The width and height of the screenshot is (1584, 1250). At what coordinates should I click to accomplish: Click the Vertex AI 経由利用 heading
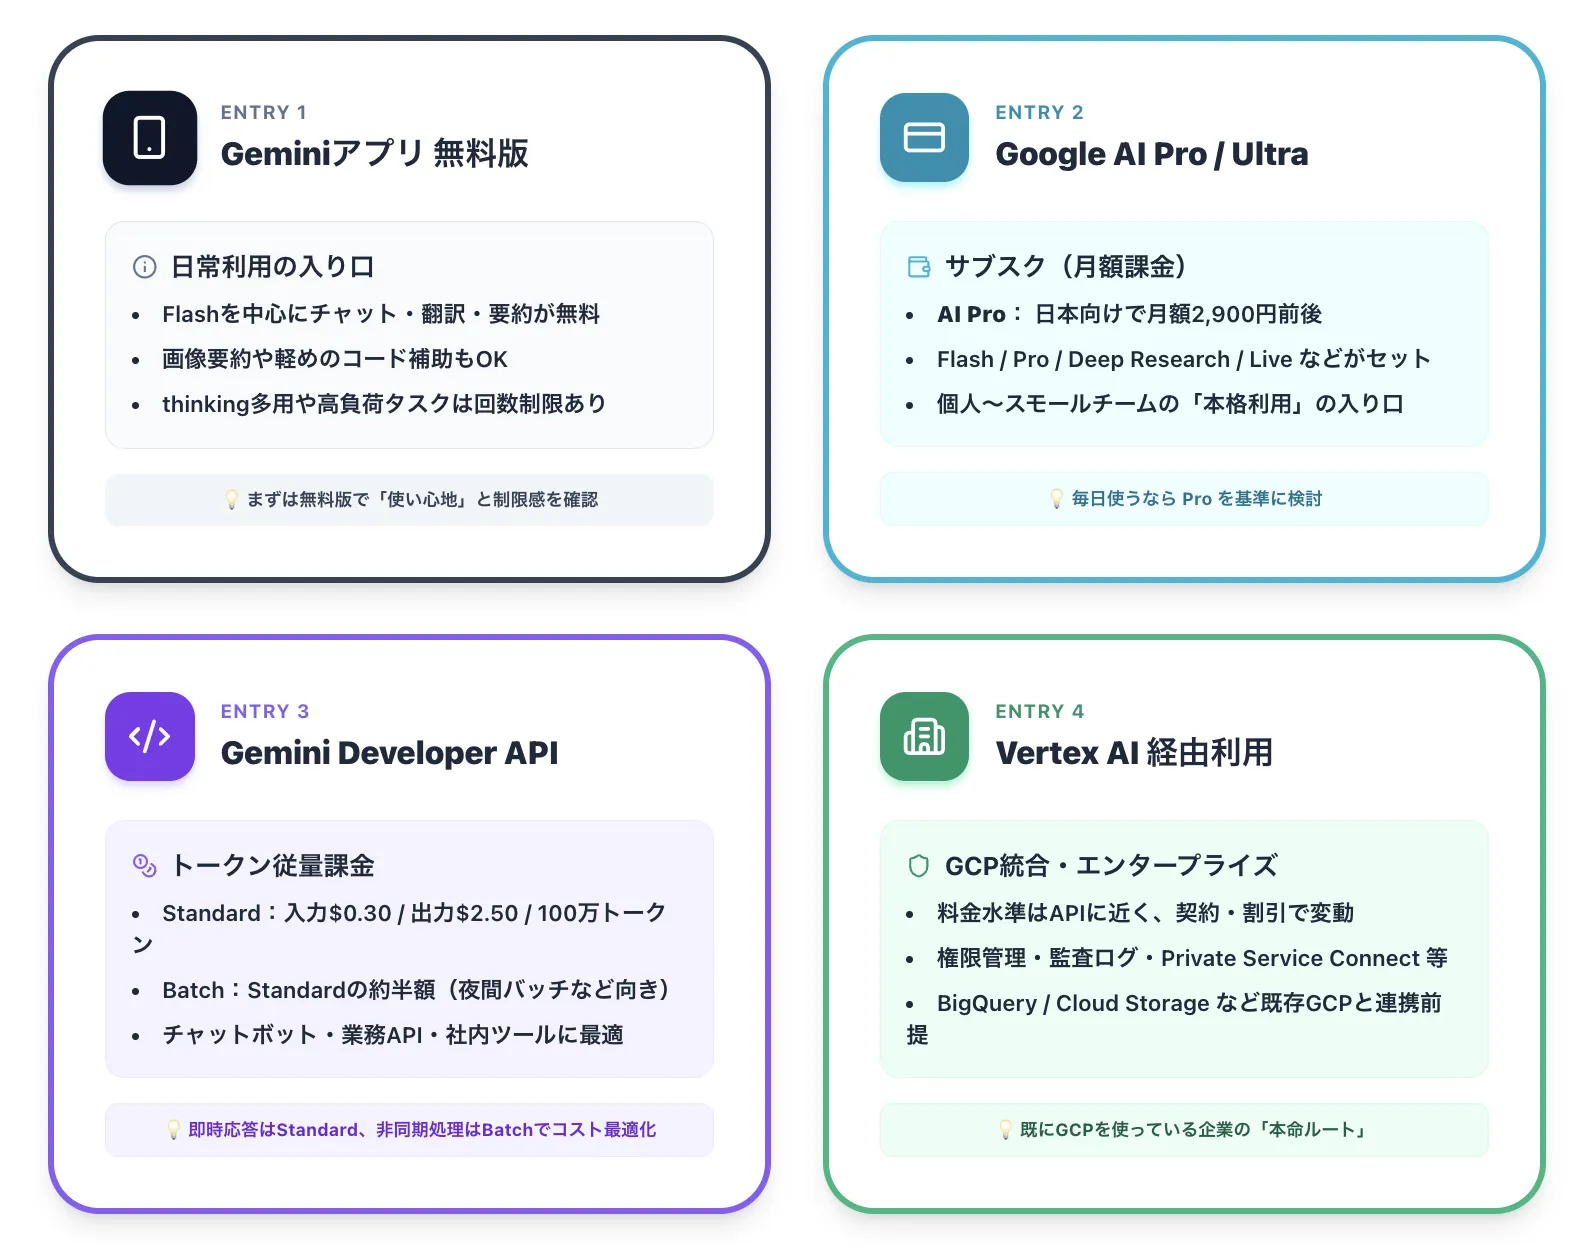coord(1134,753)
